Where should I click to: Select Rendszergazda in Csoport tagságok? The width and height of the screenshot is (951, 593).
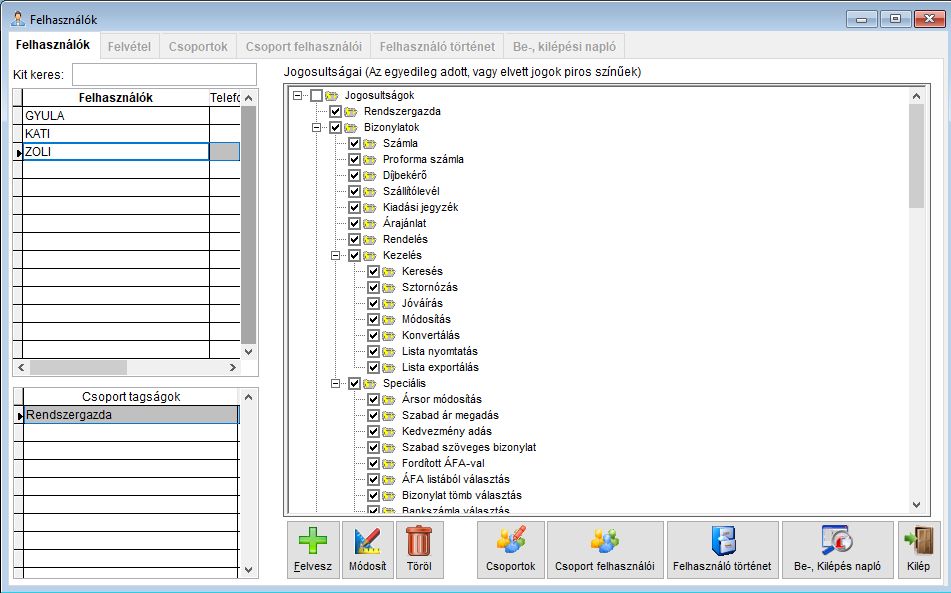[x=131, y=415]
